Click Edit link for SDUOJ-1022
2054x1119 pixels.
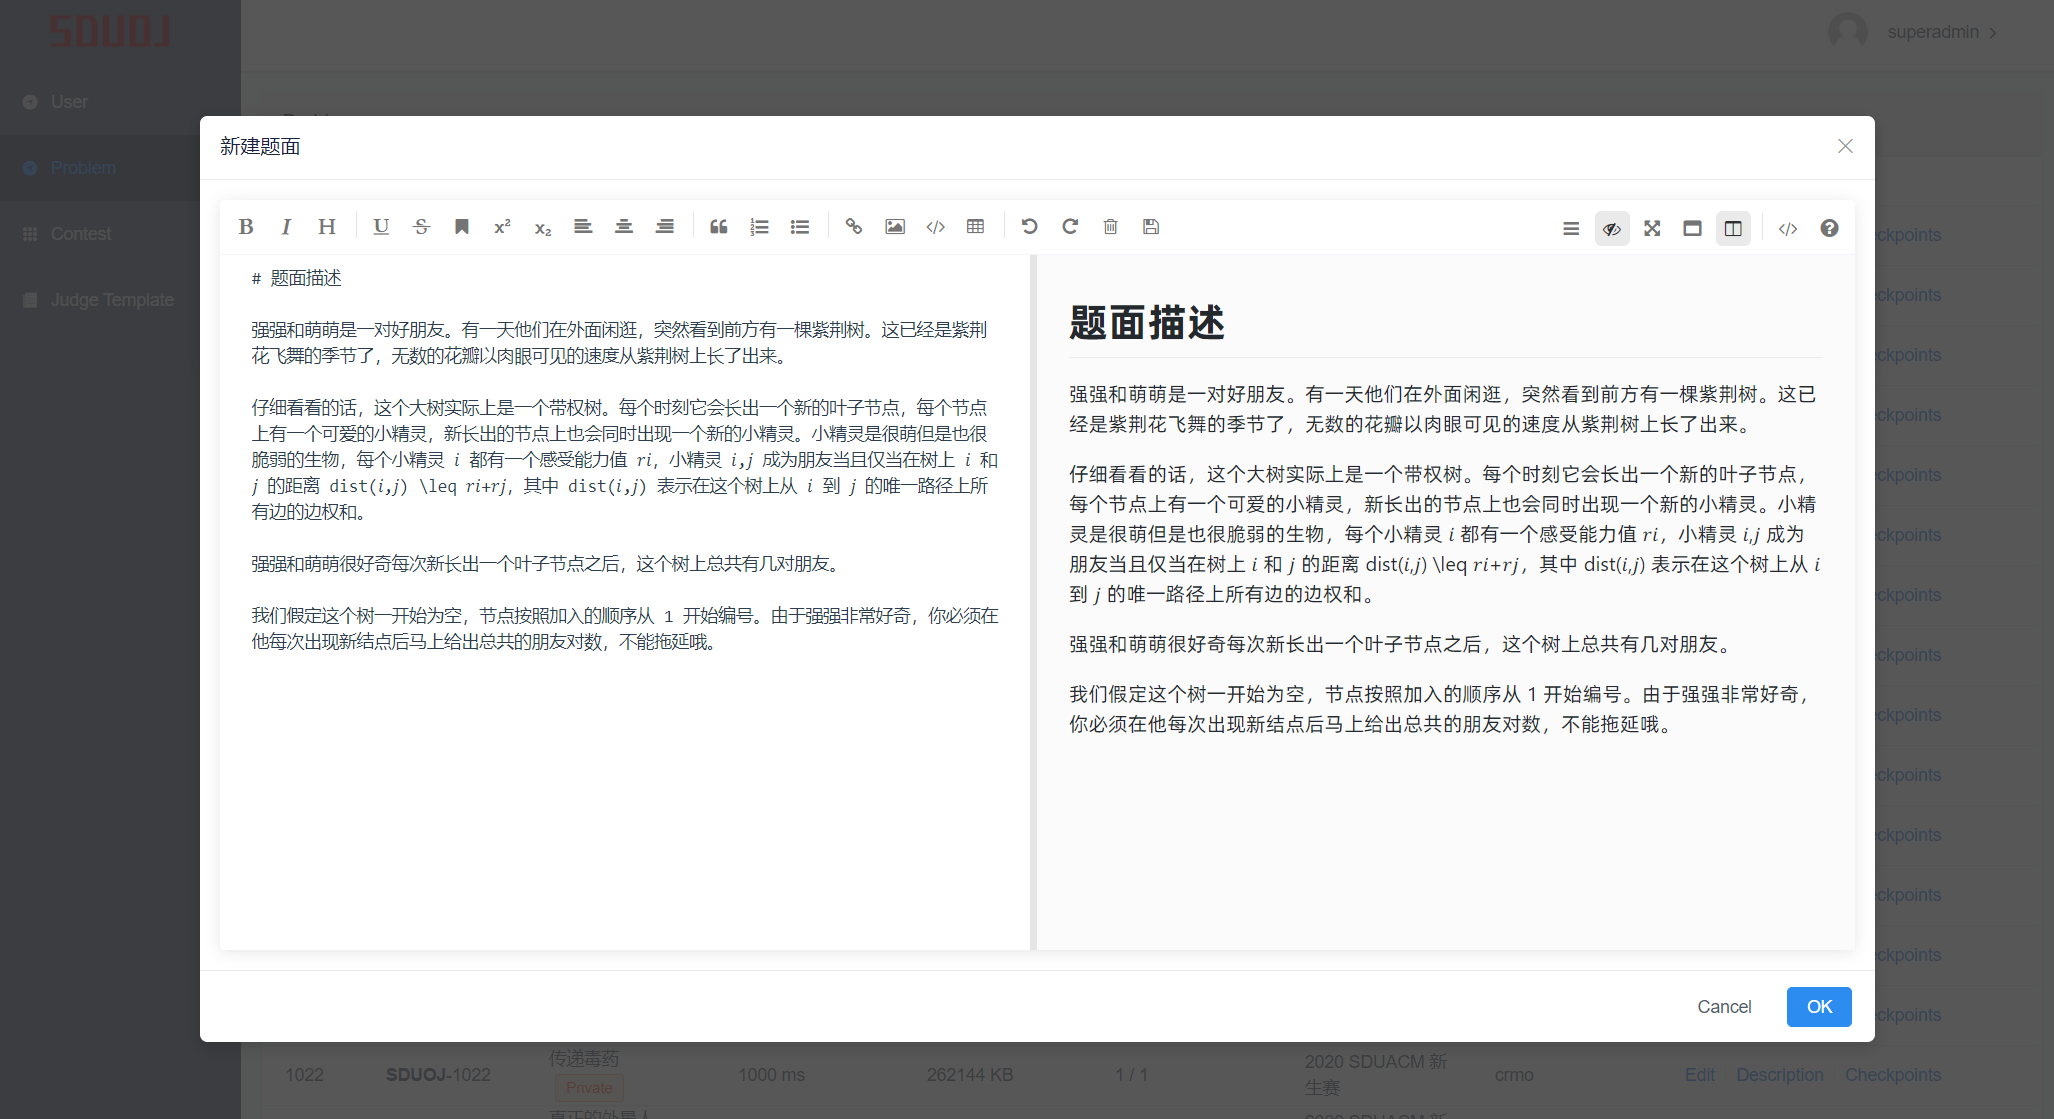[x=1700, y=1075]
